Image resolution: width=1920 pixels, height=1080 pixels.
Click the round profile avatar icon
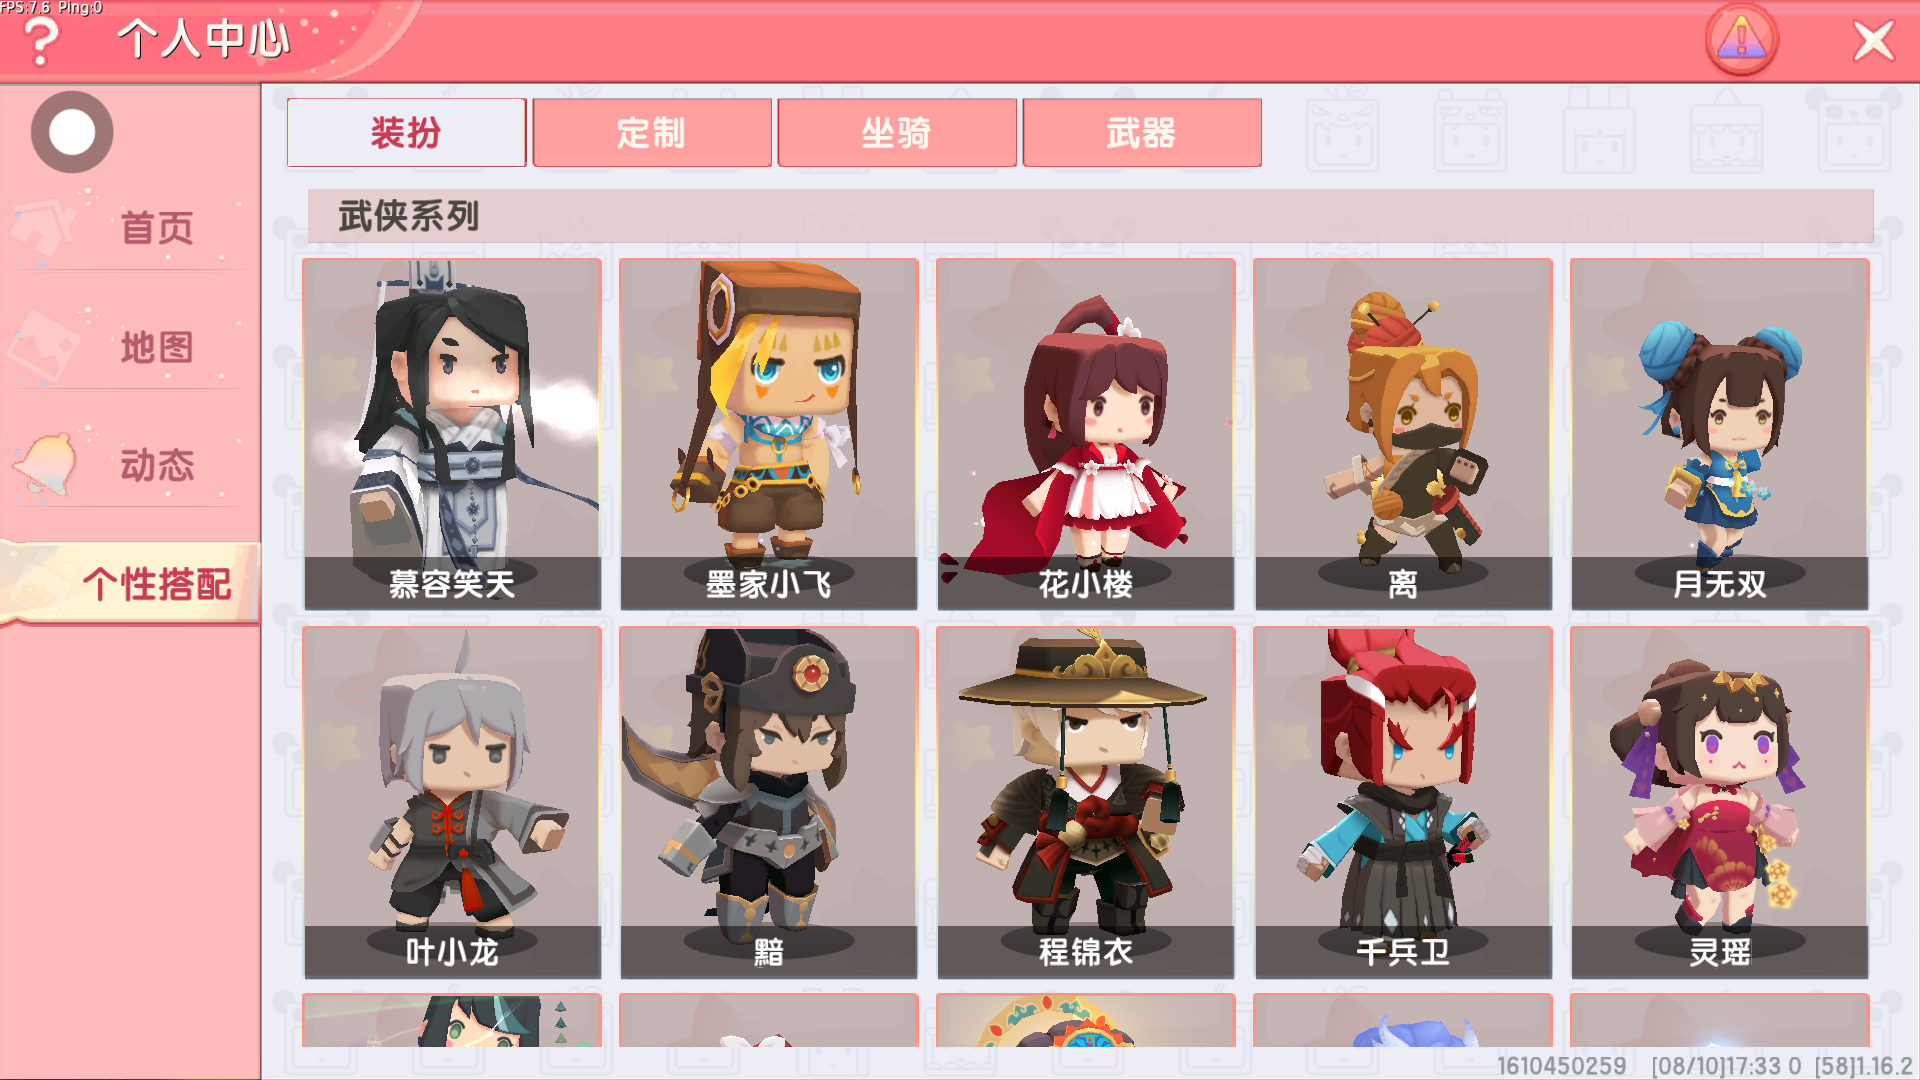[x=72, y=132]
